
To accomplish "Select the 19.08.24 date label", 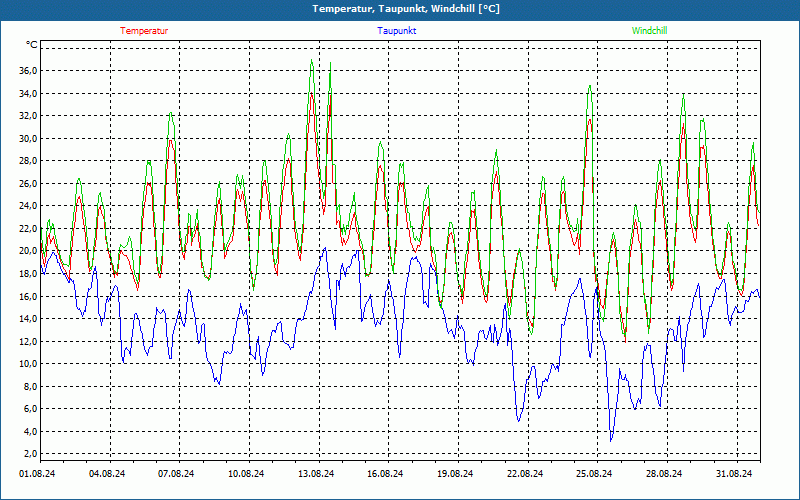I will point(455,473).
